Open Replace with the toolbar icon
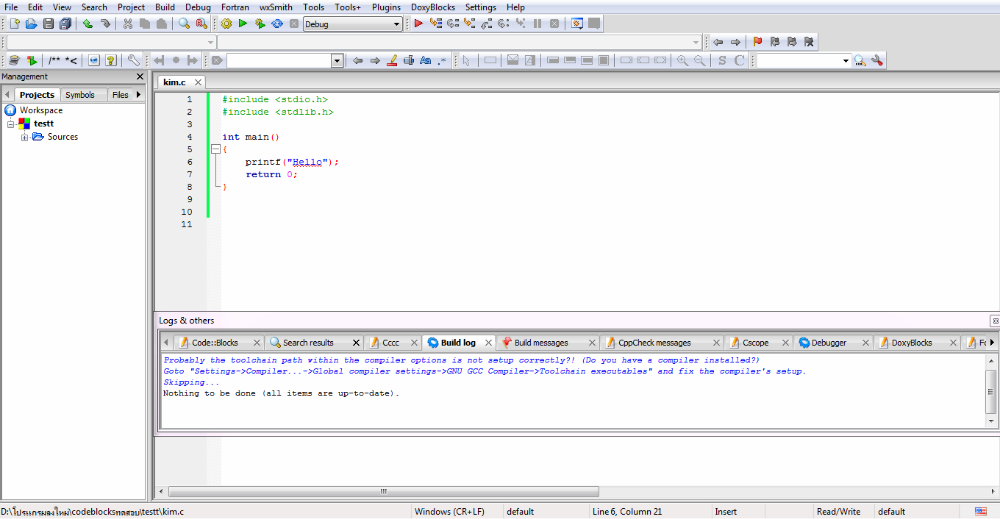Image resolution: width=1000 pixels, height=519 pixels. coord(202,24)
